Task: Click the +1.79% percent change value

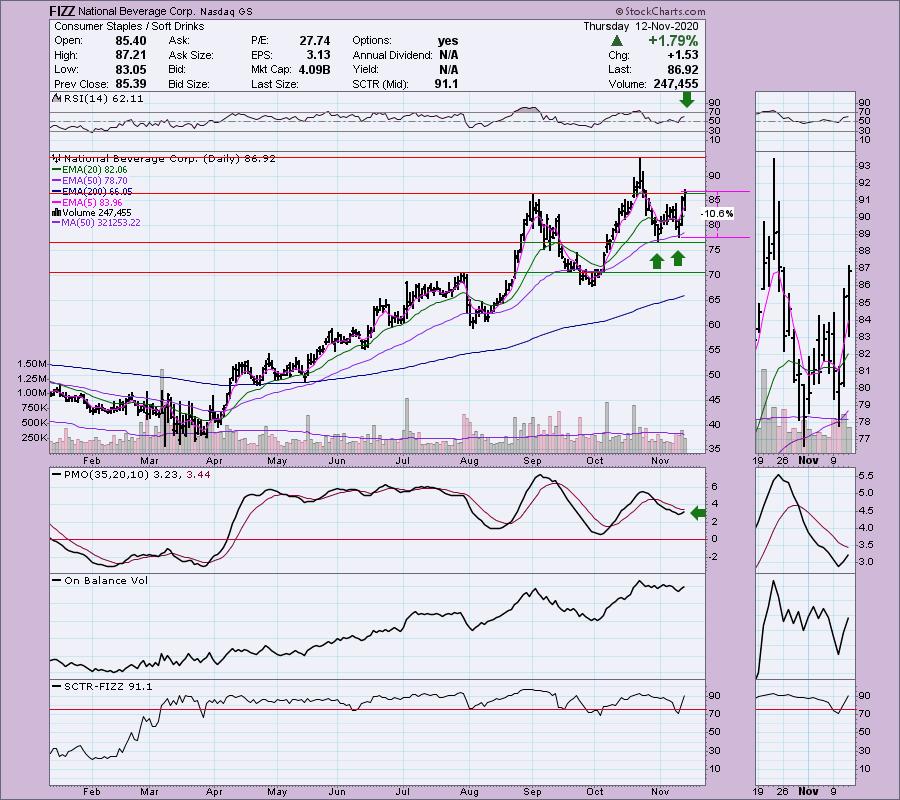Action: click(x=673, y=41)
